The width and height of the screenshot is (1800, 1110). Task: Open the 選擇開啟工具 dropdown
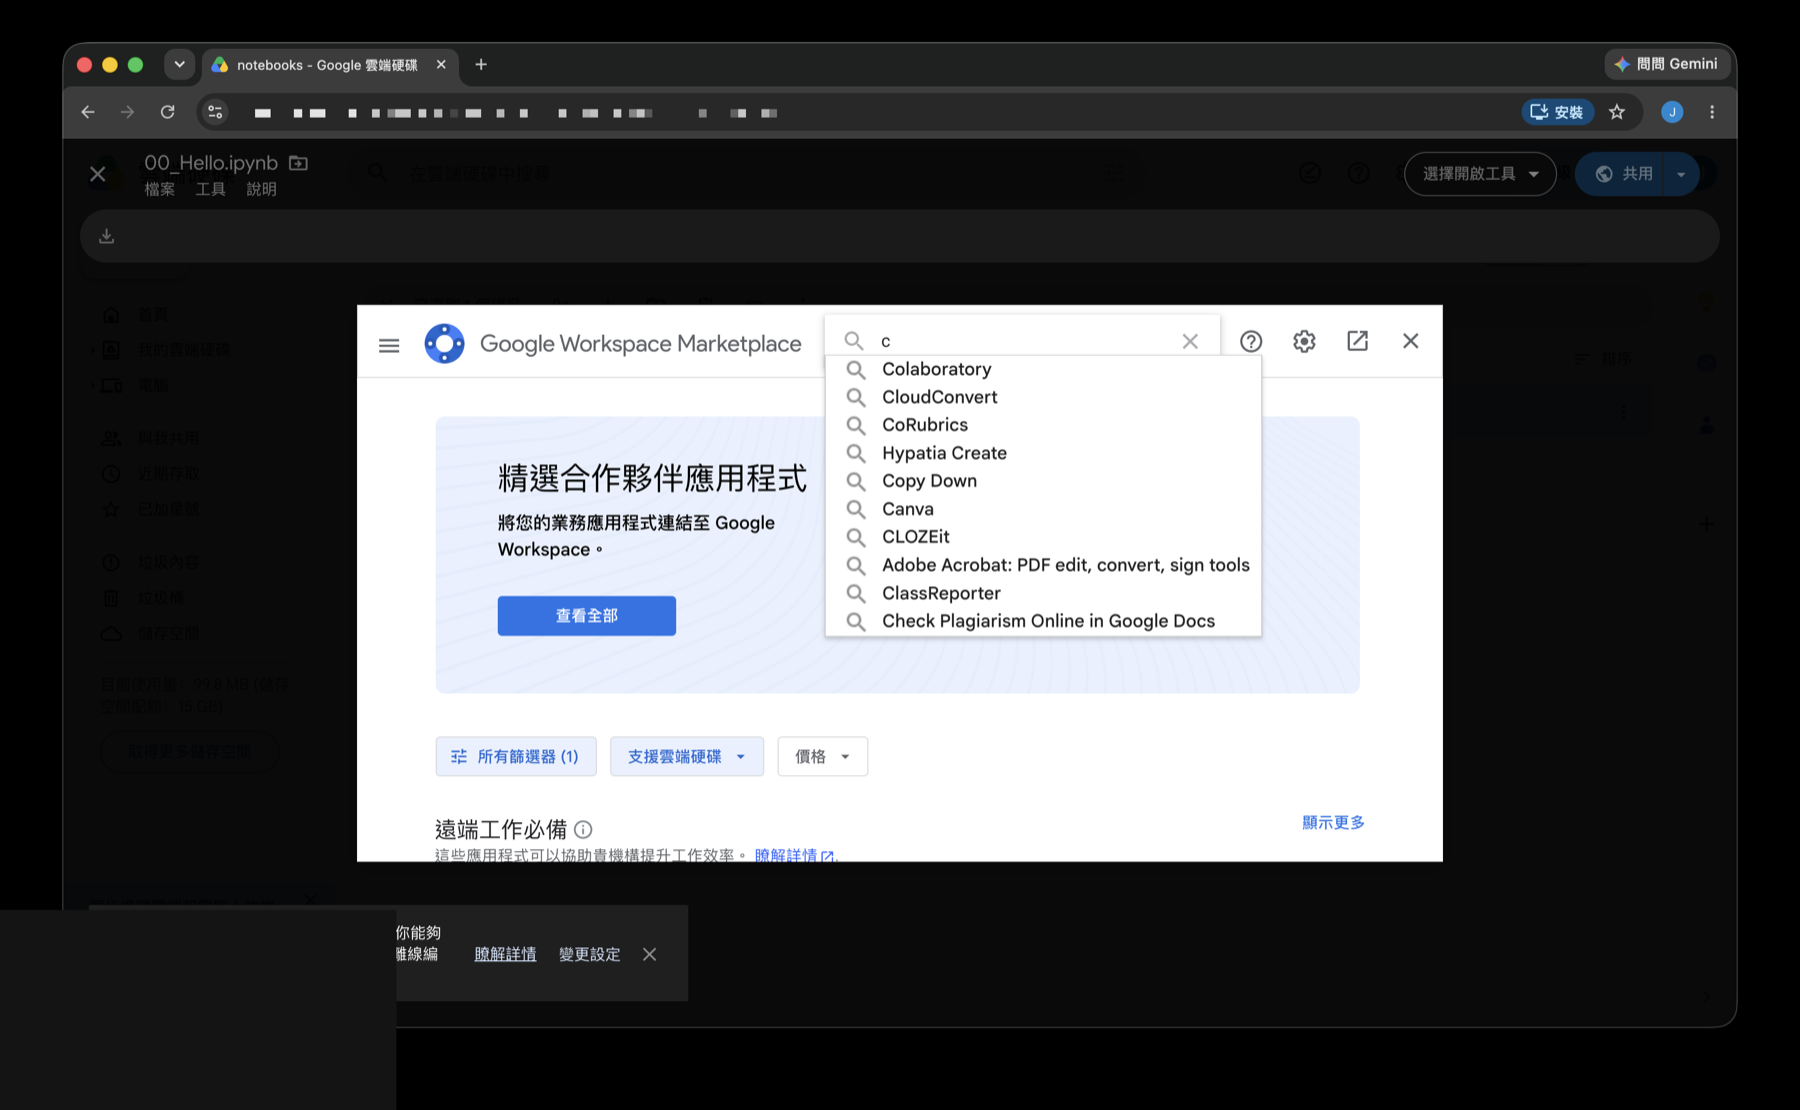click(x=1480, y=174)
